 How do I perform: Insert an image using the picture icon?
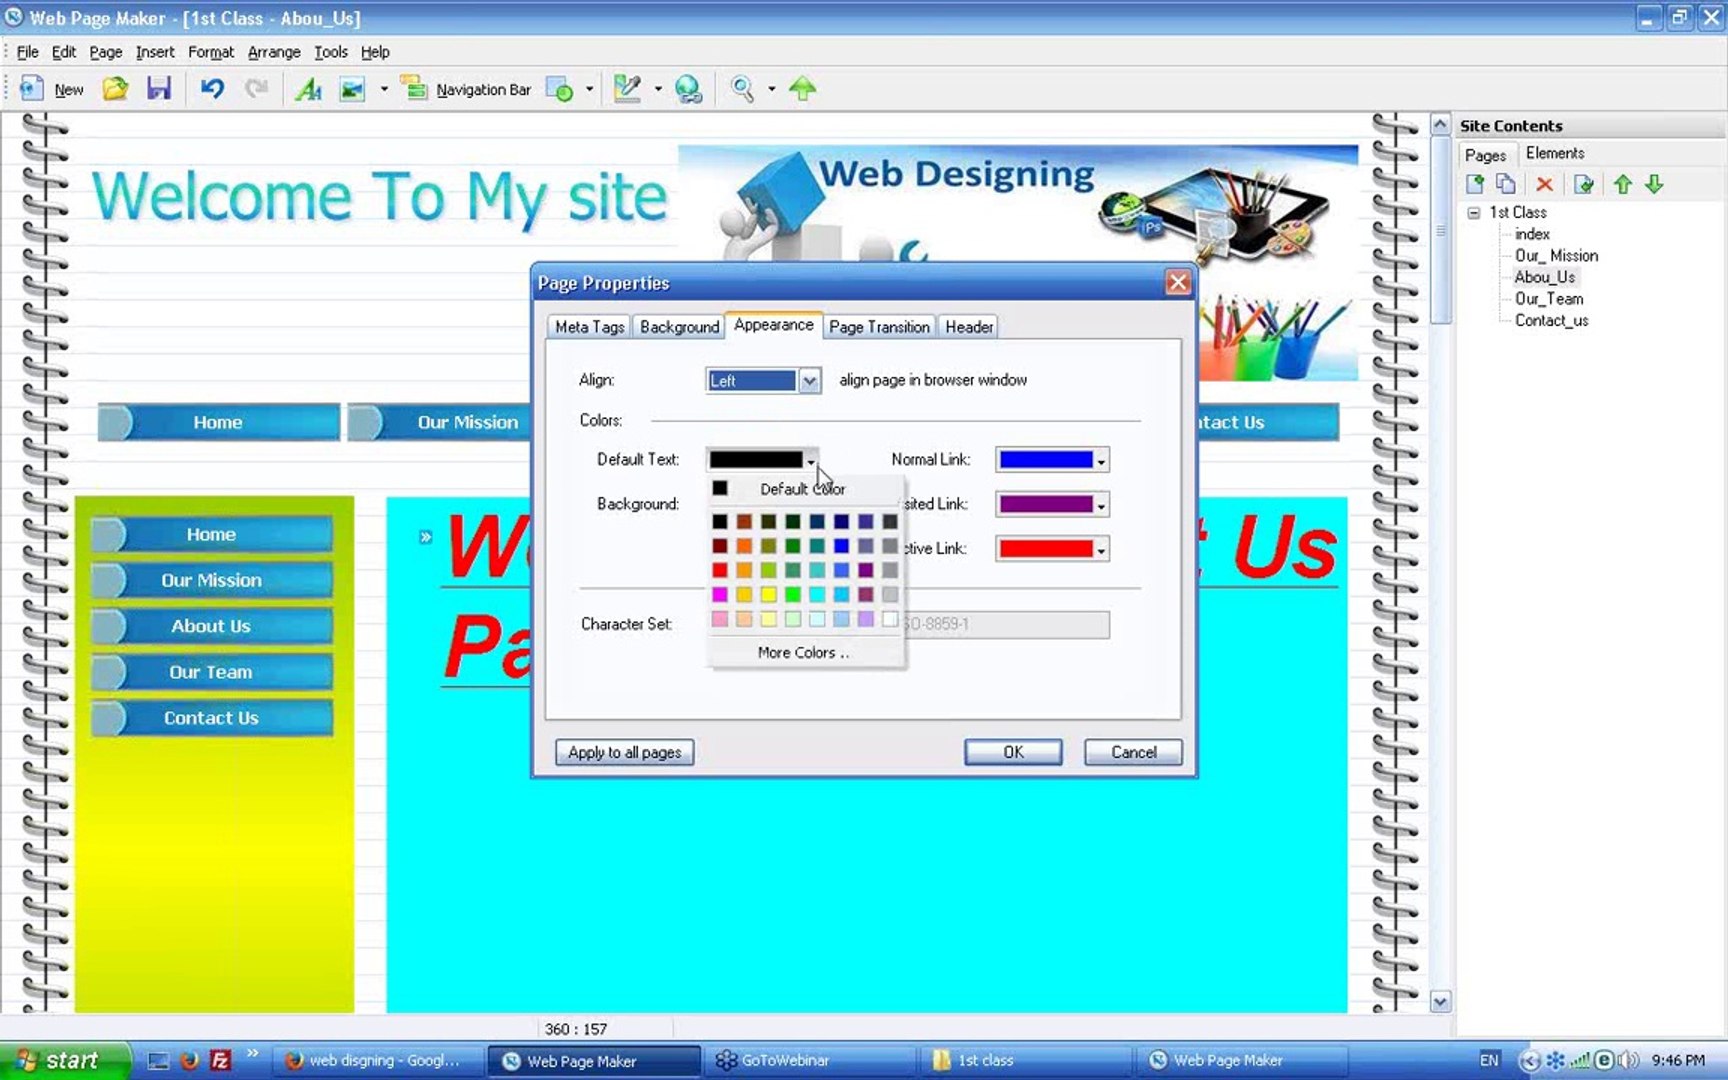(x=352, y=89)
